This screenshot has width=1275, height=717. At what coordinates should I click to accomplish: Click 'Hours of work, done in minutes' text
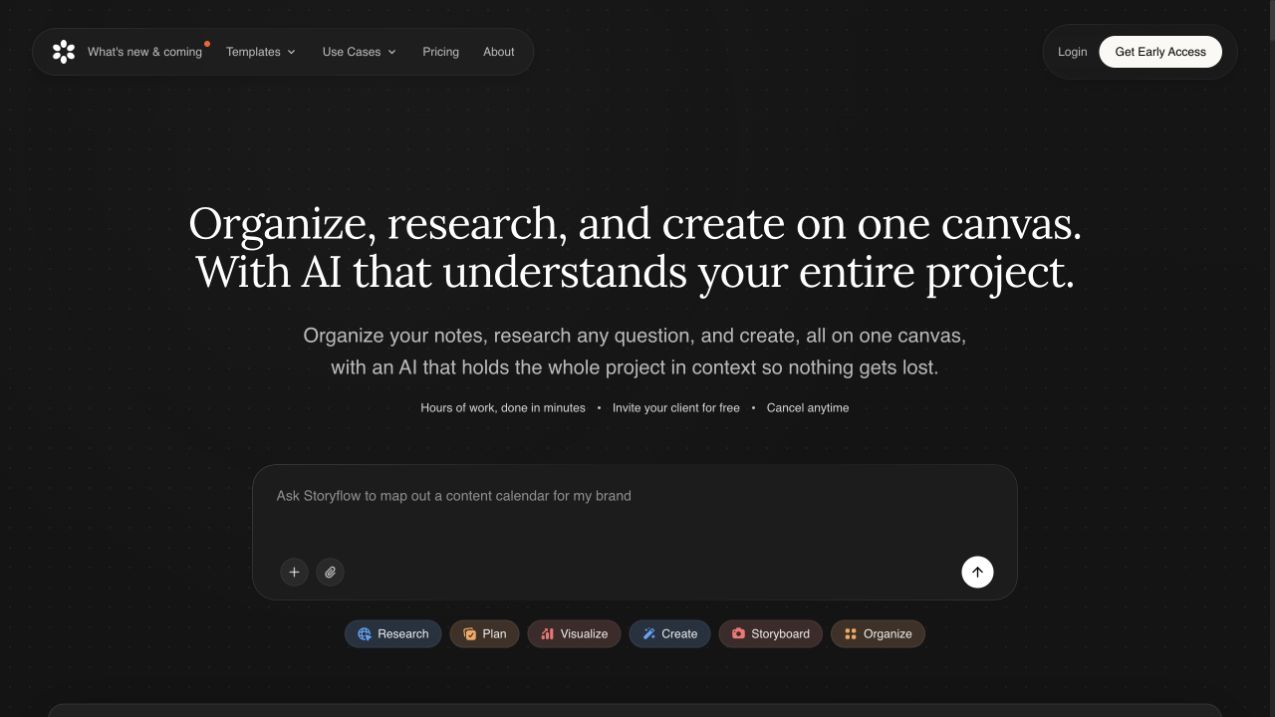click(x=503, y=408)
